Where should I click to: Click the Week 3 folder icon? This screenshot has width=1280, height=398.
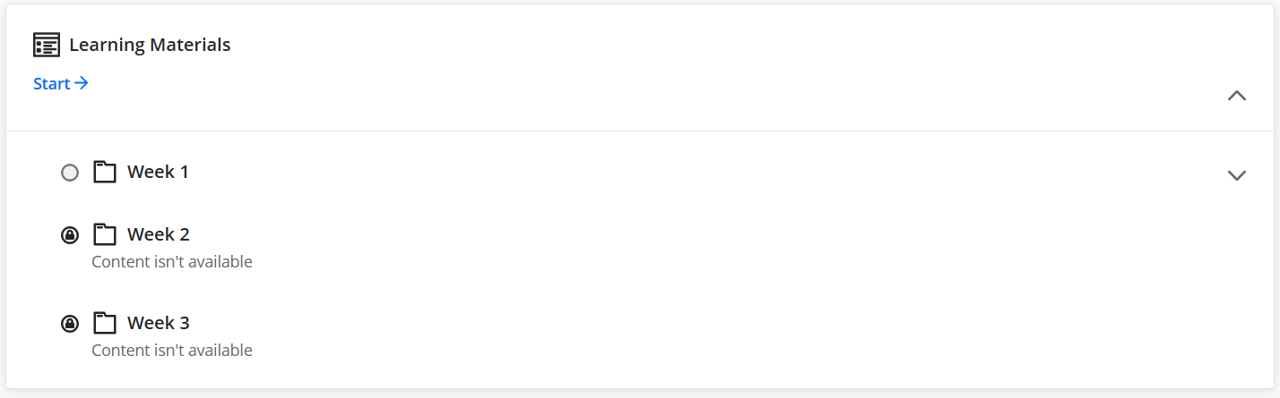[105, 323]
